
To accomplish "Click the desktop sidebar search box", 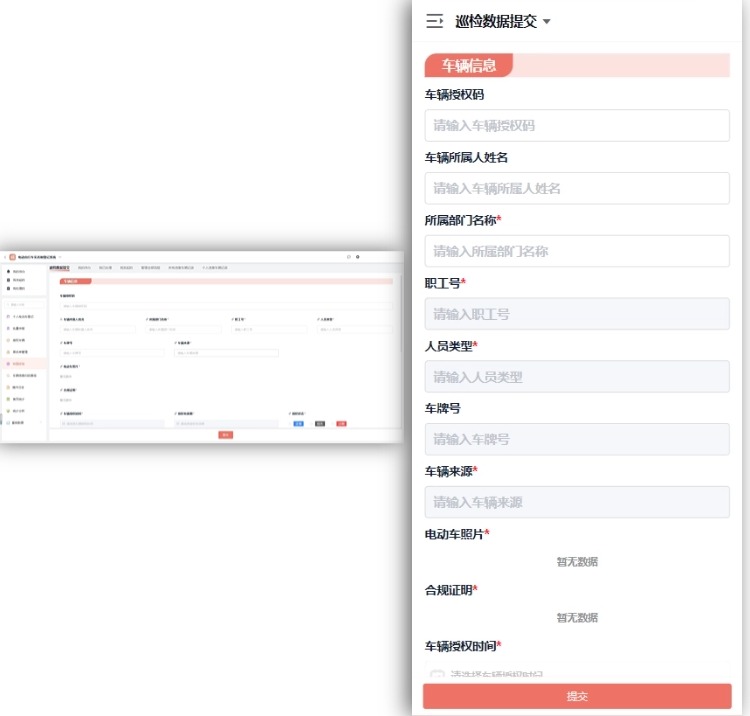I will [23, 304].
